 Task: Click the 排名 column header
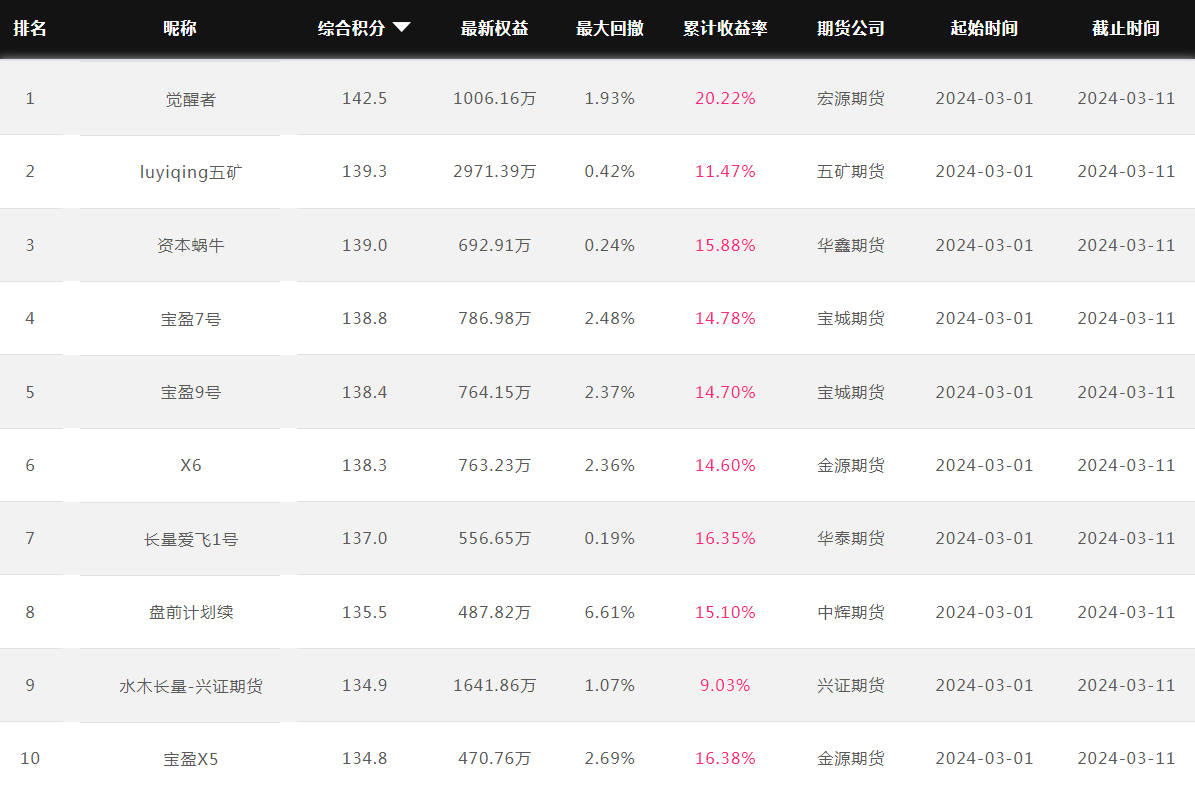[x=30, y=28]
